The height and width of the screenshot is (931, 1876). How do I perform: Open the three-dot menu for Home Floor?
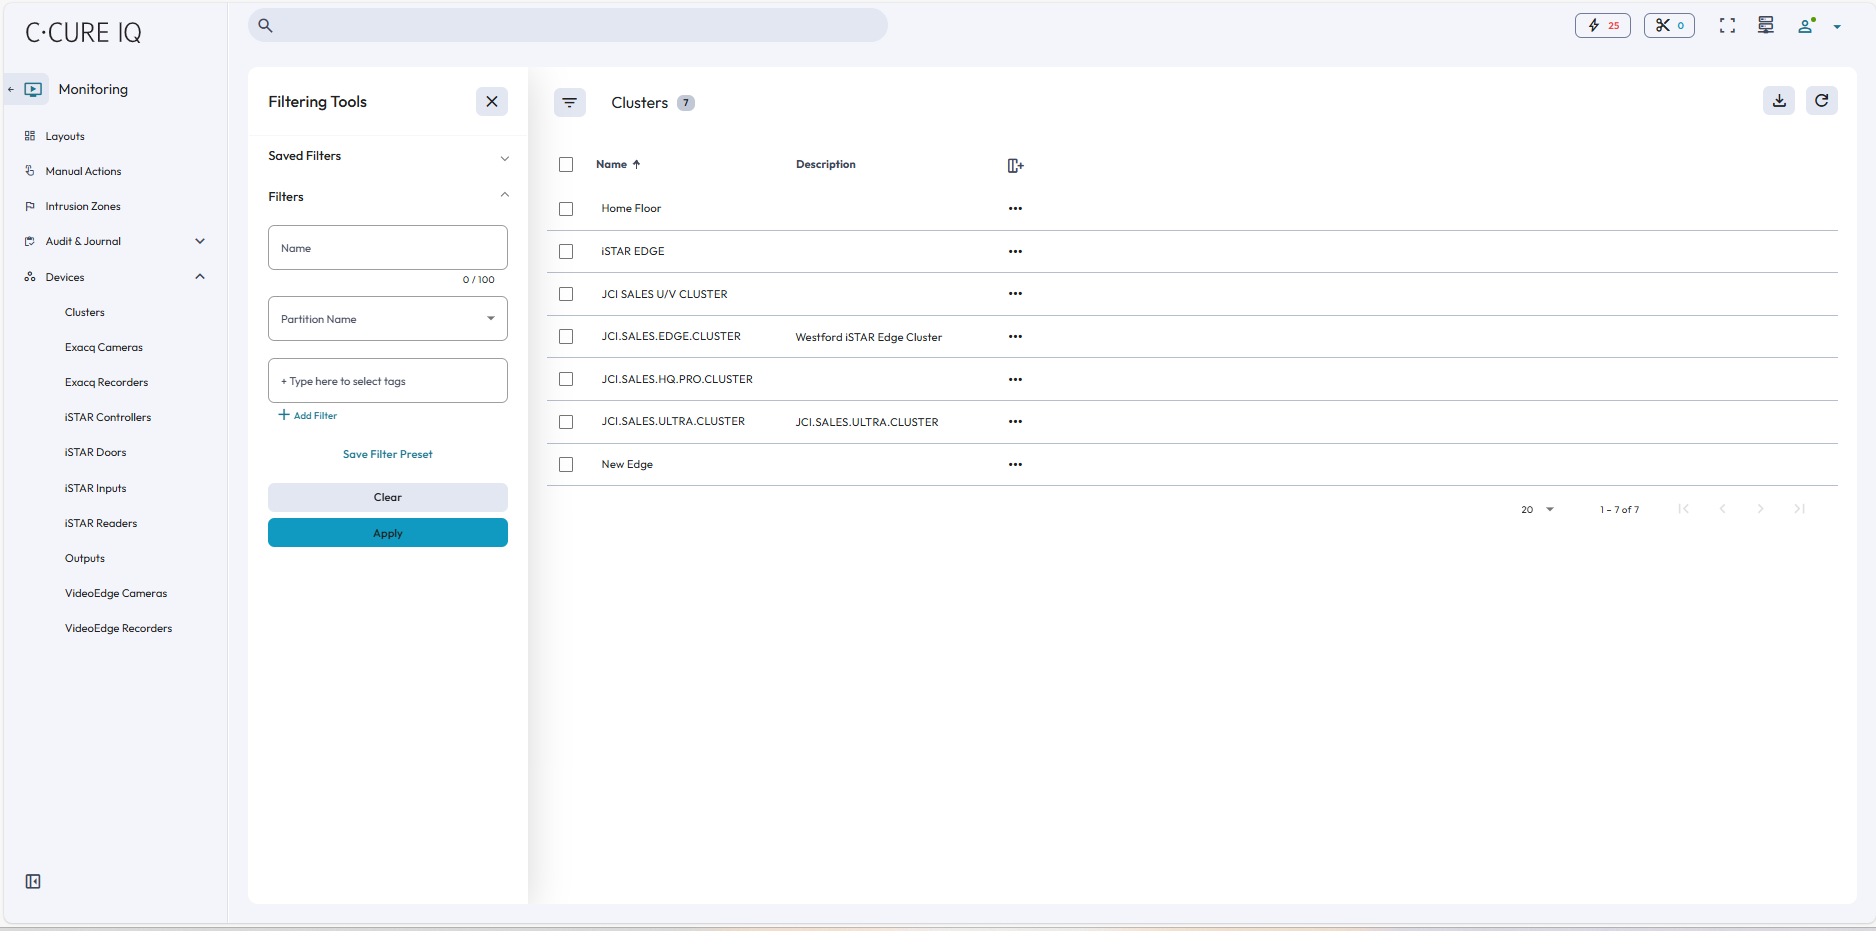(x=1015, y=209)
